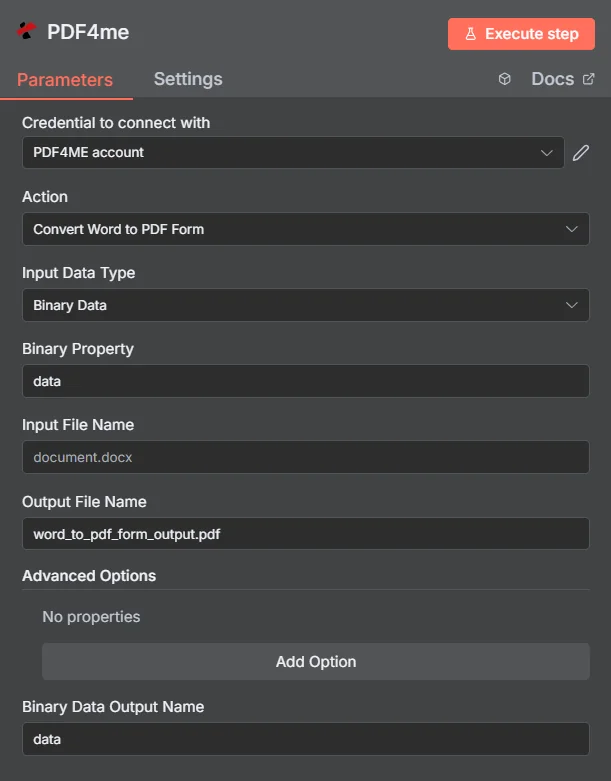Click the PDF4me logo icon

point(26,31)
